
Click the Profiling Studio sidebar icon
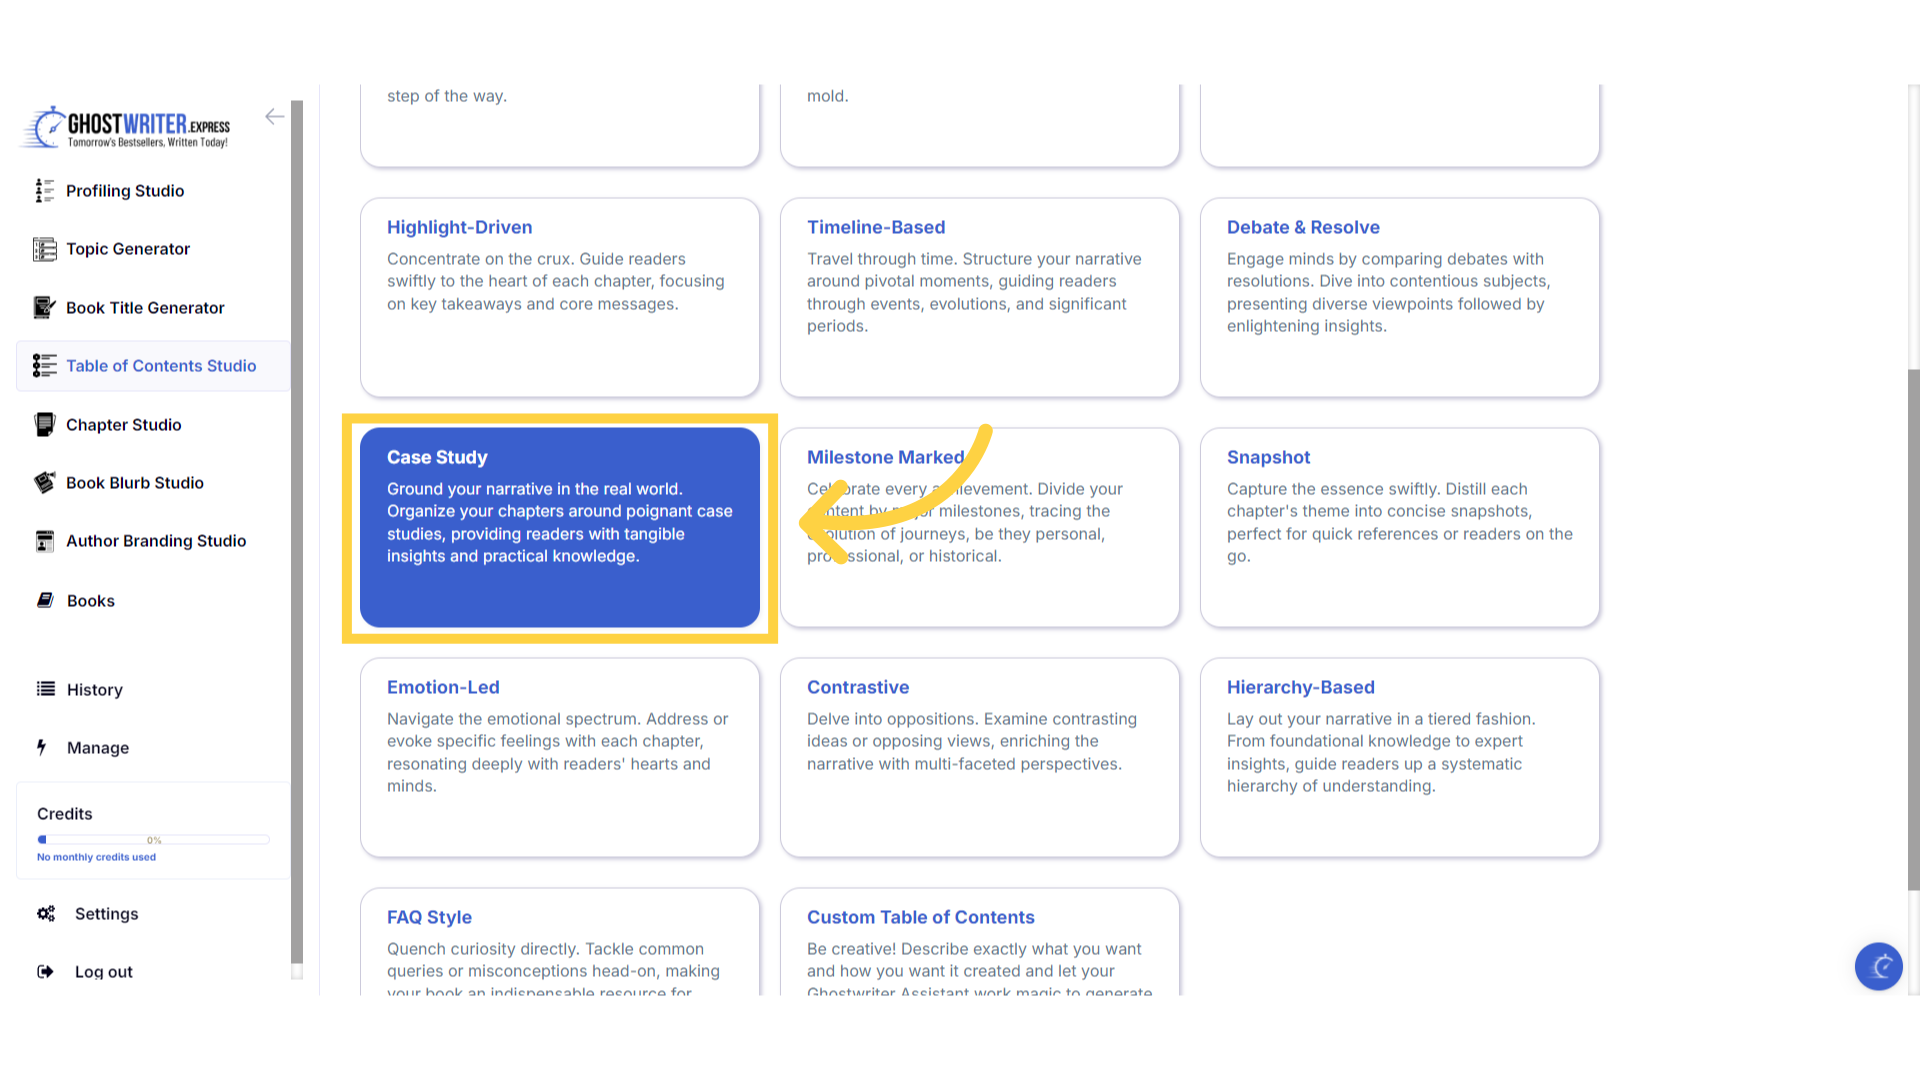click(x=44, y=191)
